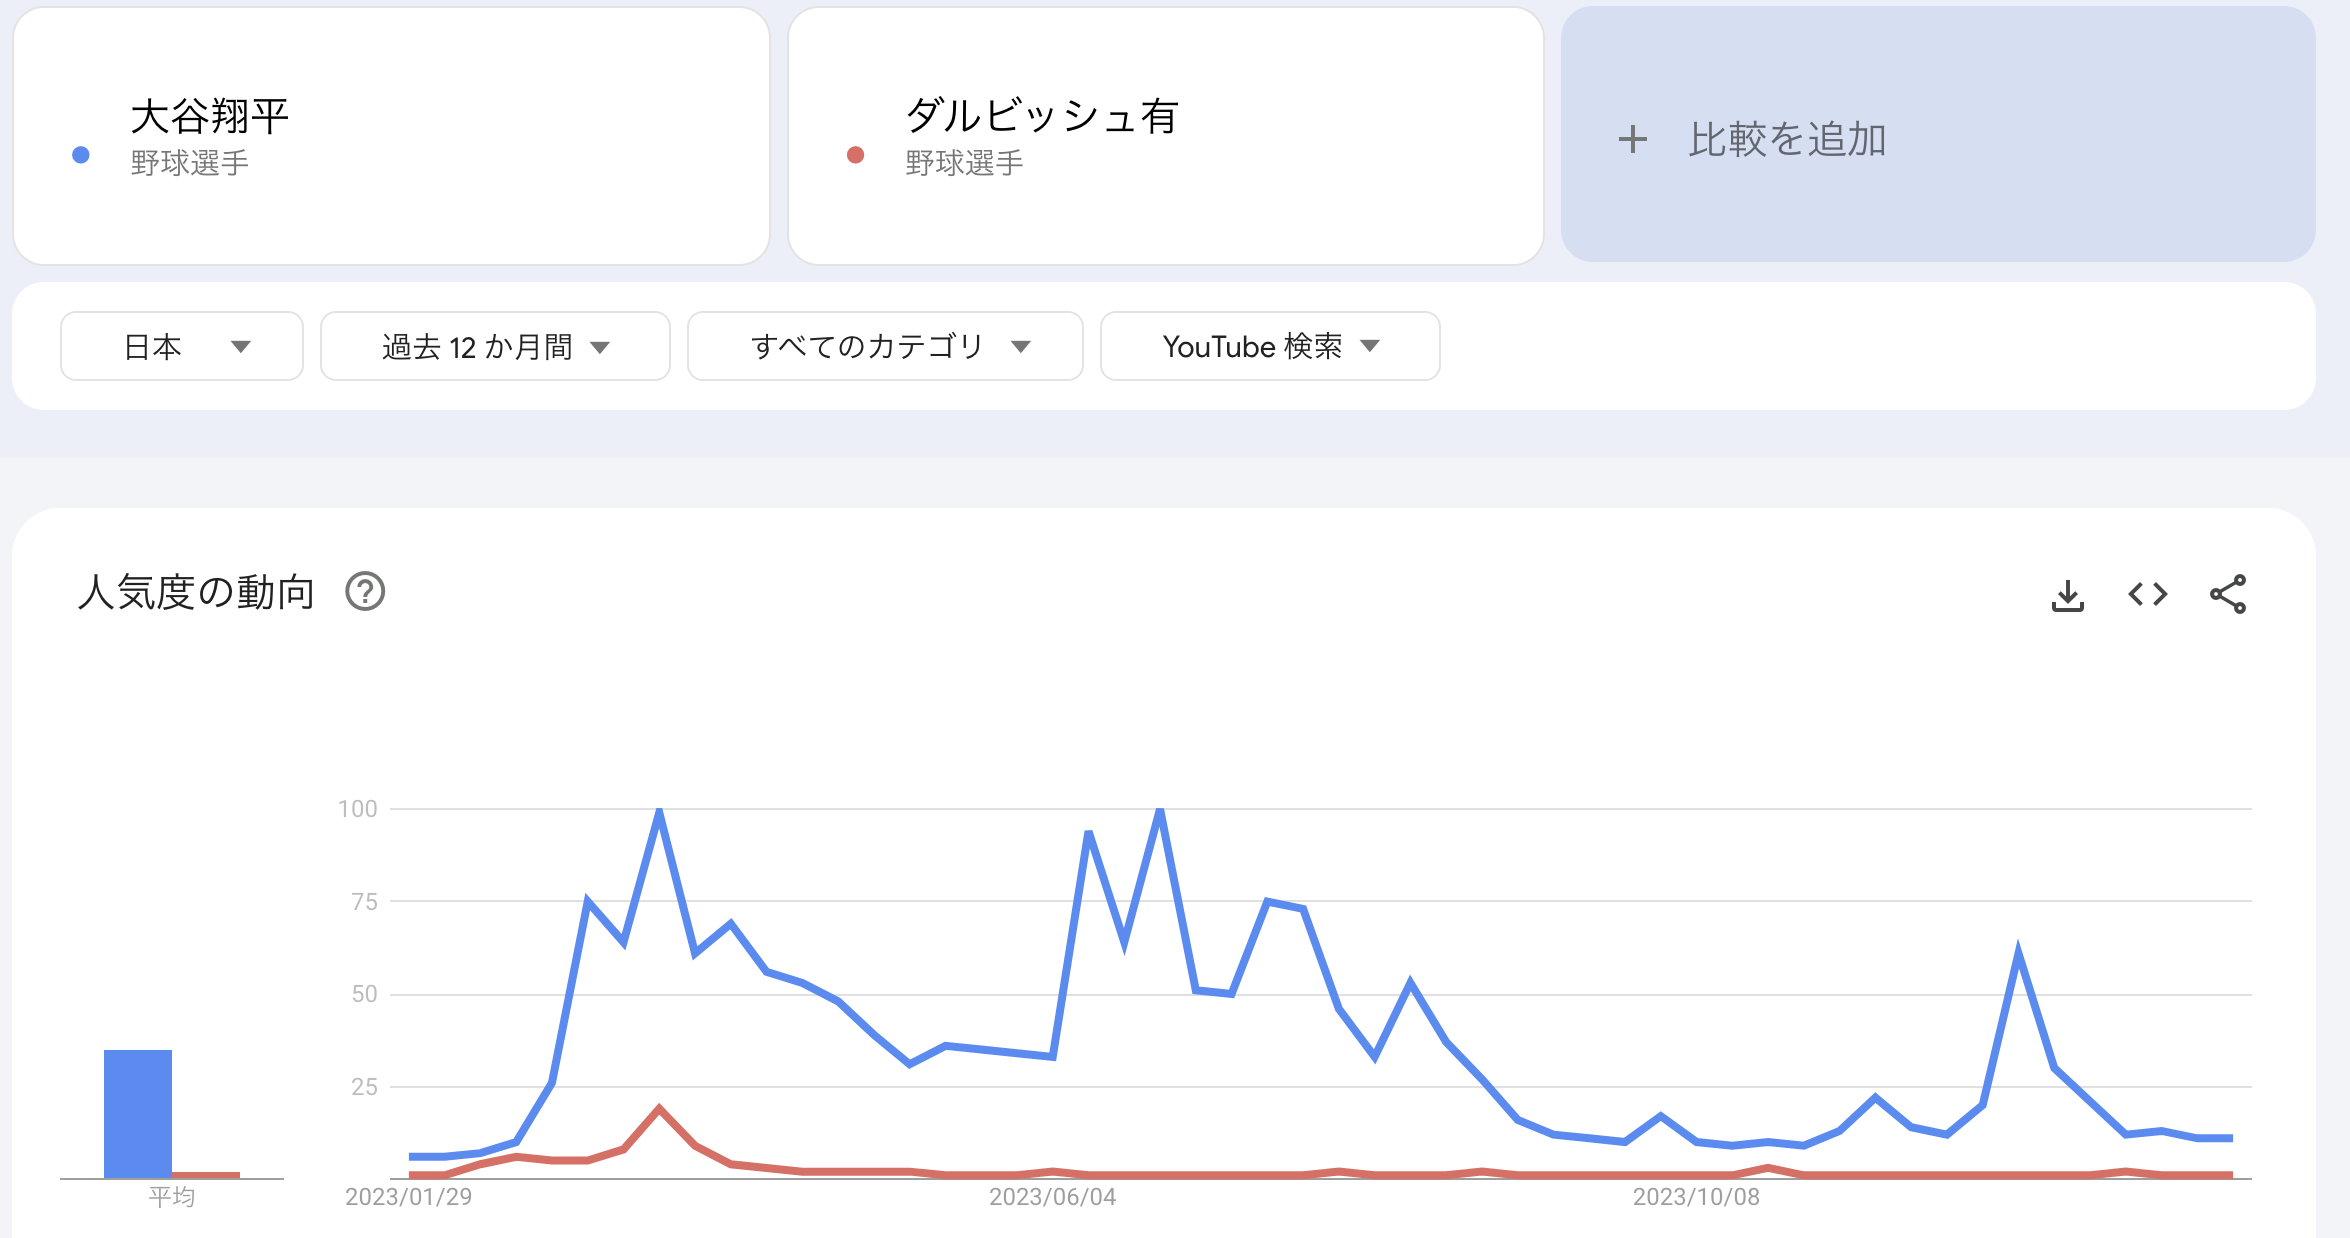The image size is (2350, 1238).
Task: Click the 2023/06/04 date label on axis
Action: tap(1052, 1197)
